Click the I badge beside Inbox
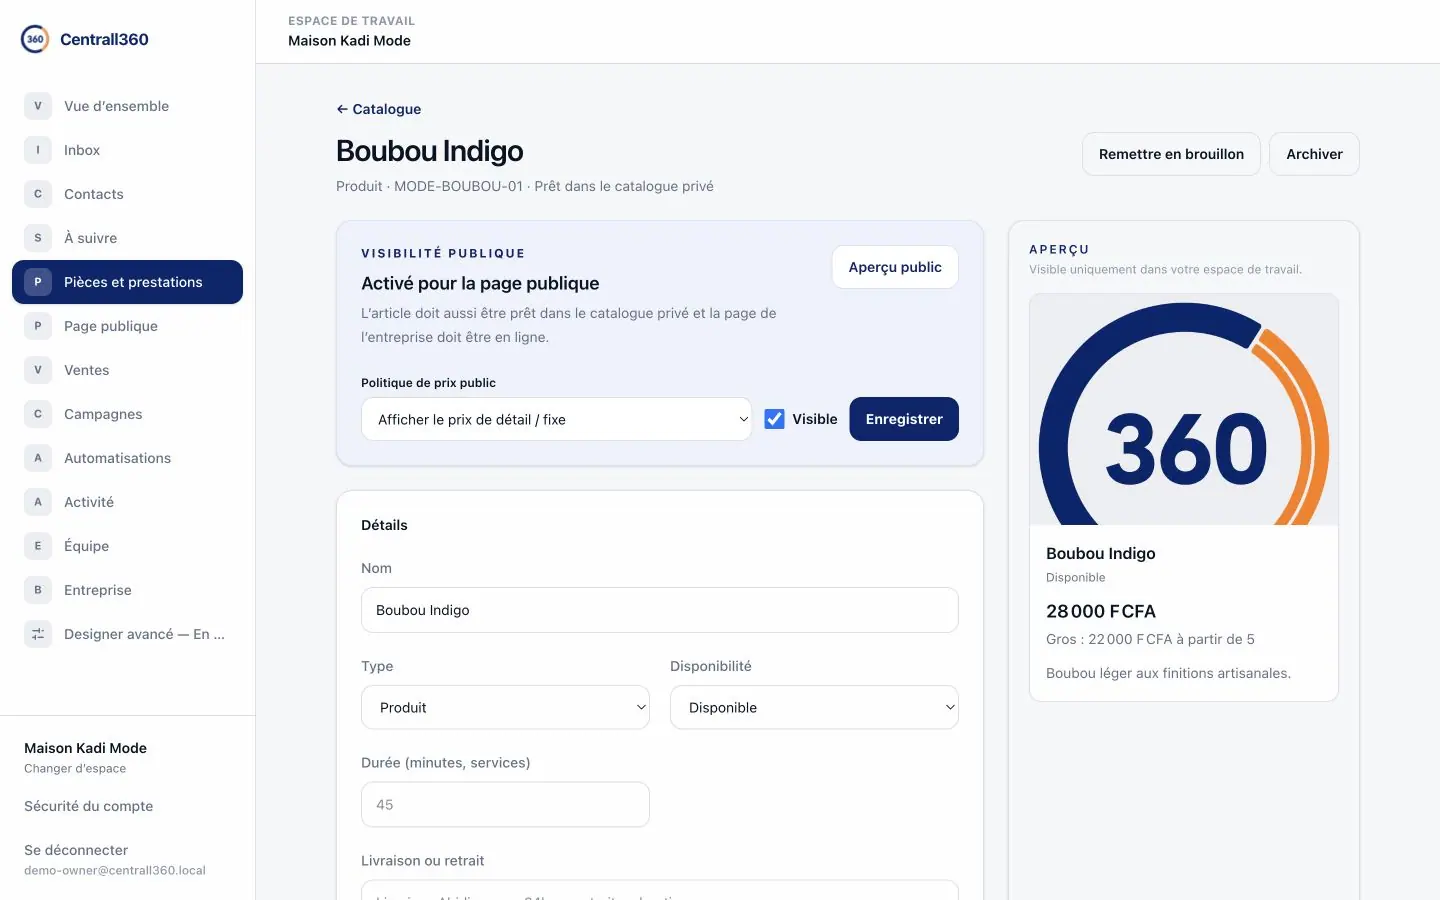The width and height of the screenshot is (1440, 900). point(38,150)
